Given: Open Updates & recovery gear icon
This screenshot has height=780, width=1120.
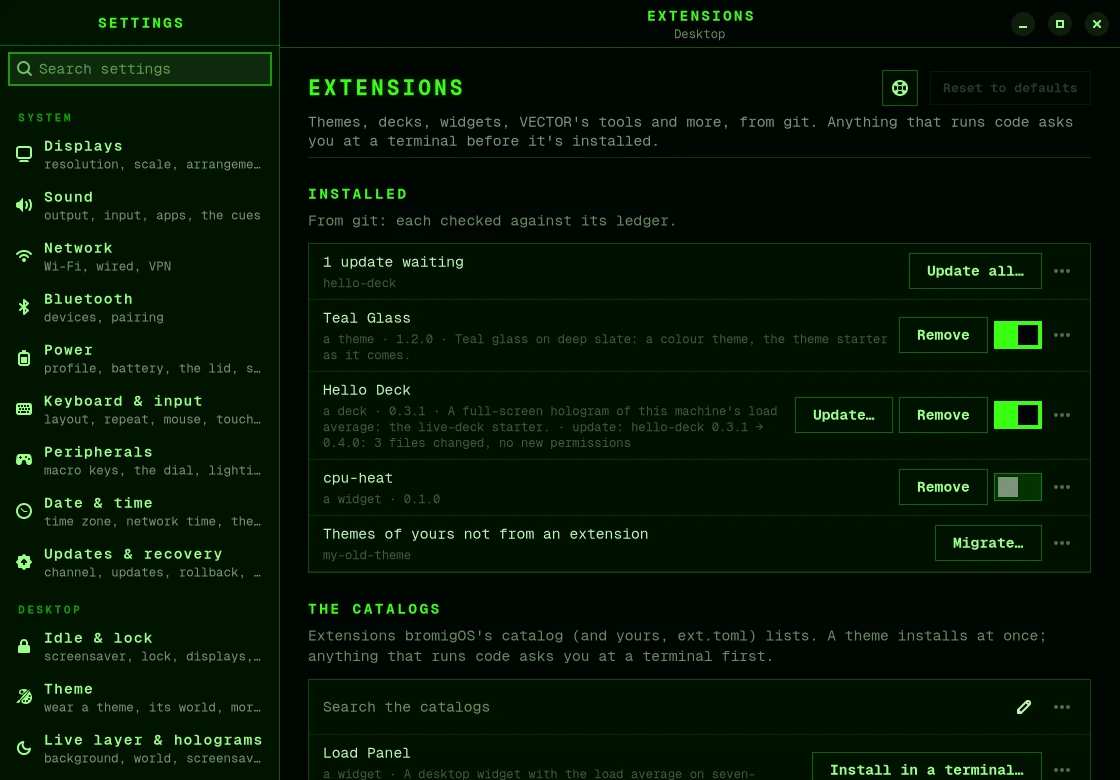Looking at the screenshot, I should [24, 562].
